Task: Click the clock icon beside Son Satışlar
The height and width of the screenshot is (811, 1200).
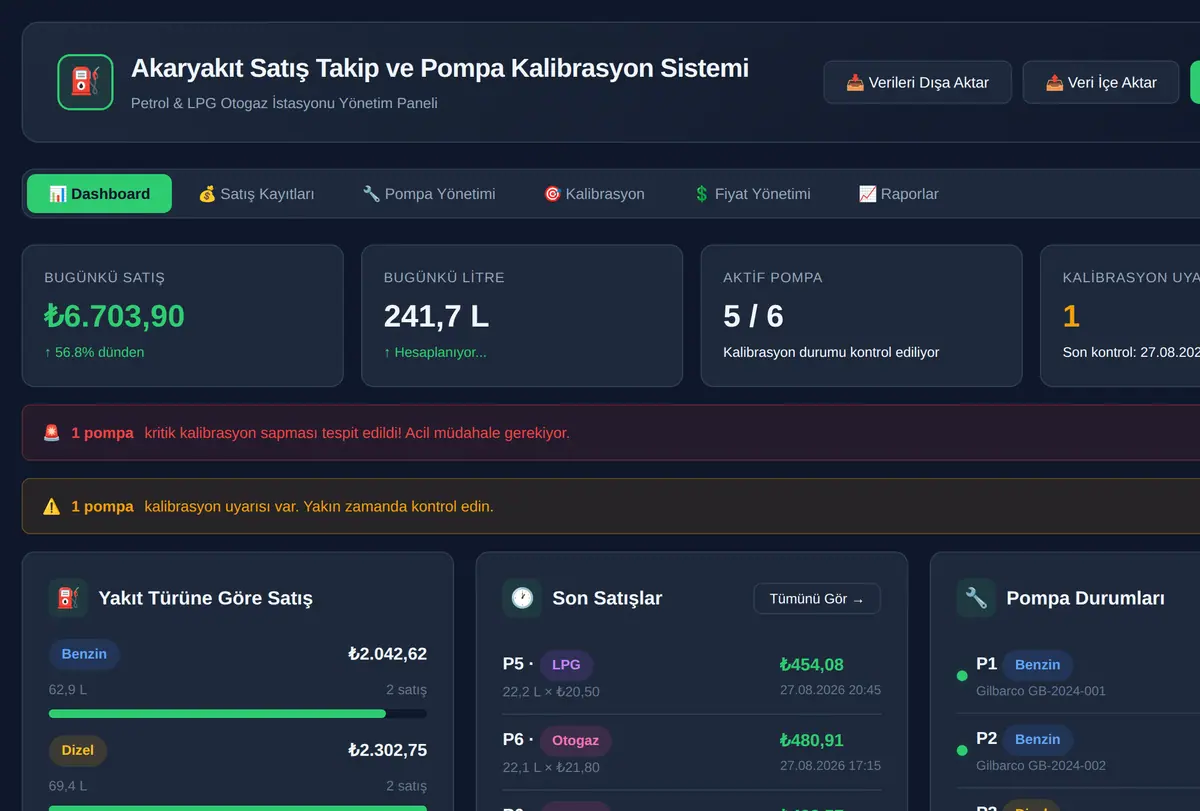Action: tap(522, 598)
